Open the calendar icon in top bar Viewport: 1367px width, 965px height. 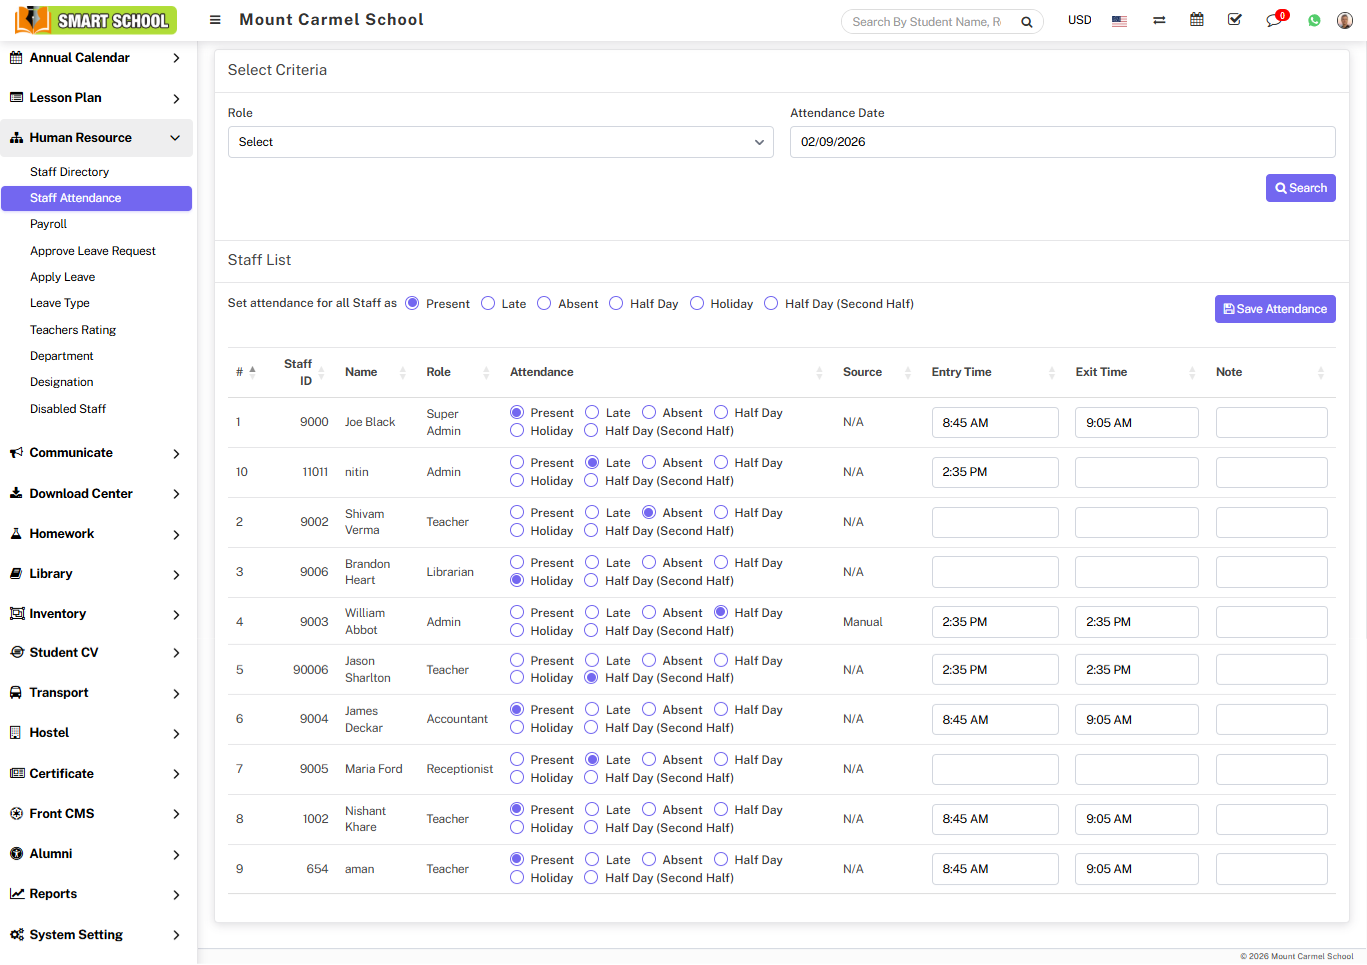click(1196, 20)
